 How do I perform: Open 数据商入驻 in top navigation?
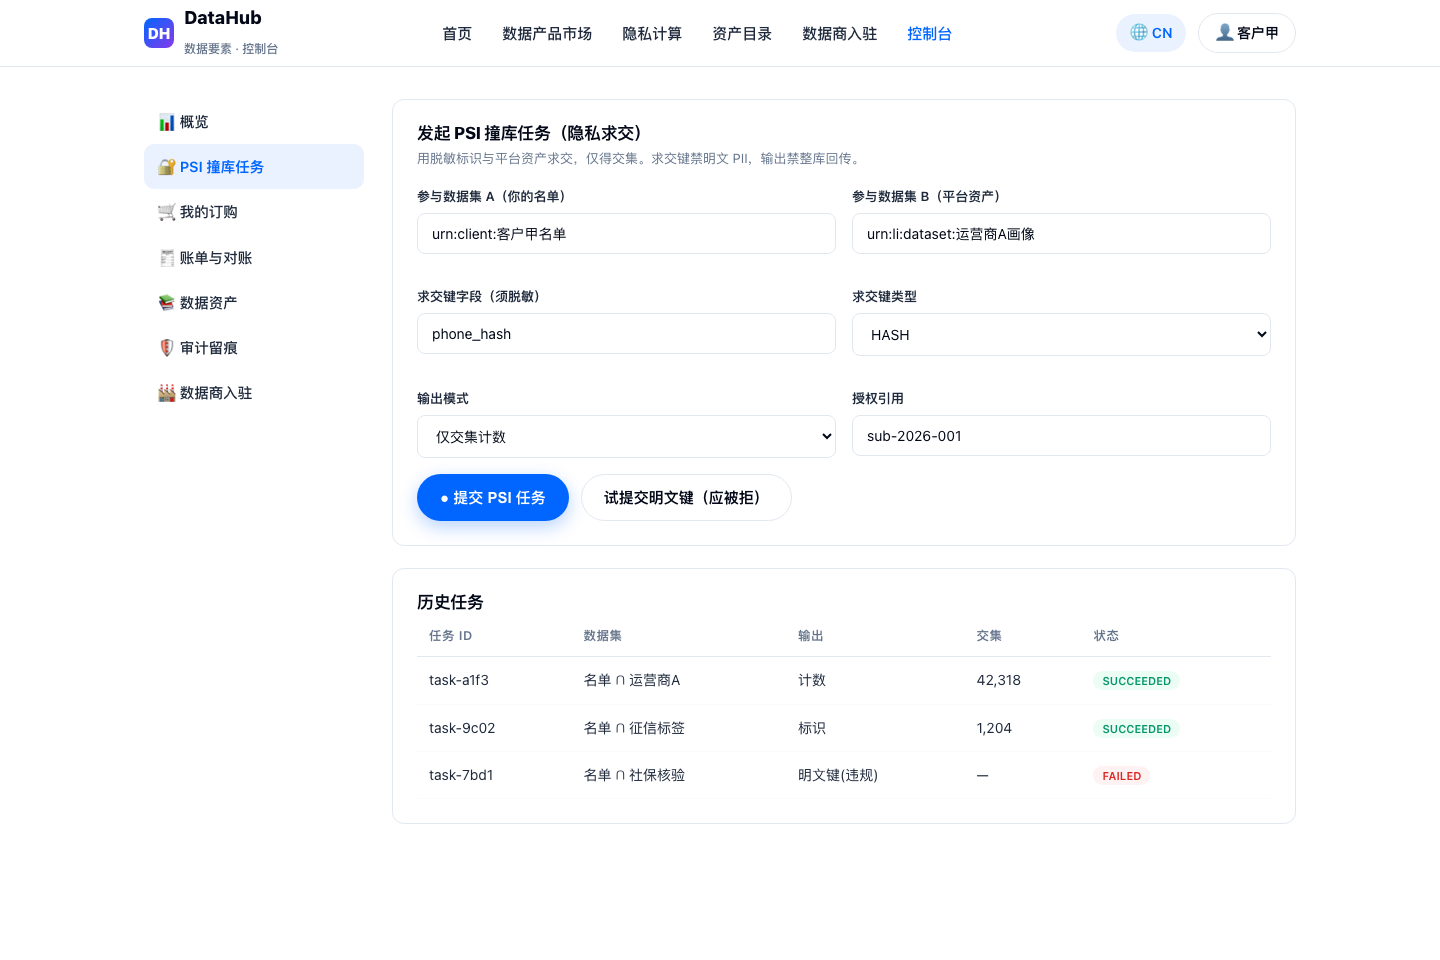840,34
